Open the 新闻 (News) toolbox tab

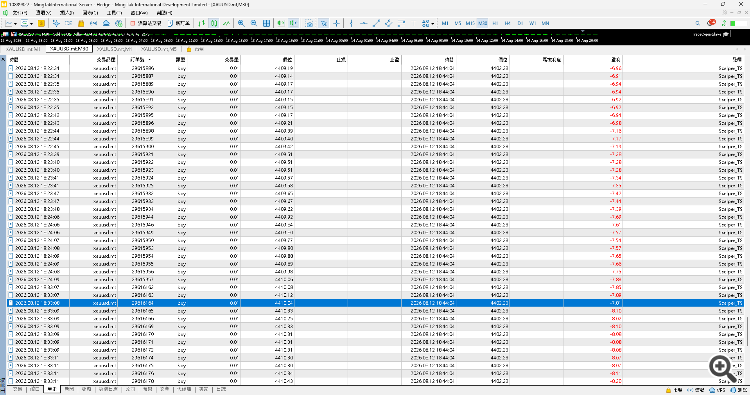(69, 389)
